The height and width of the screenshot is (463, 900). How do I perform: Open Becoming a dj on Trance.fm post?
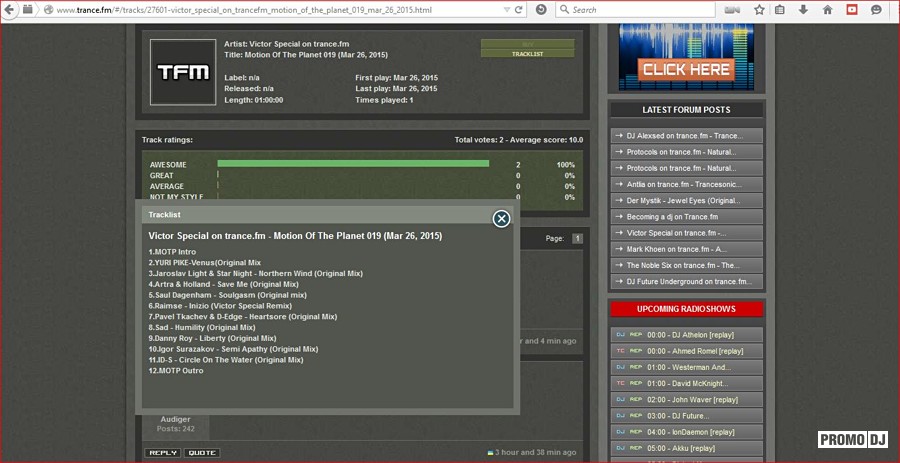pos(685,217)
